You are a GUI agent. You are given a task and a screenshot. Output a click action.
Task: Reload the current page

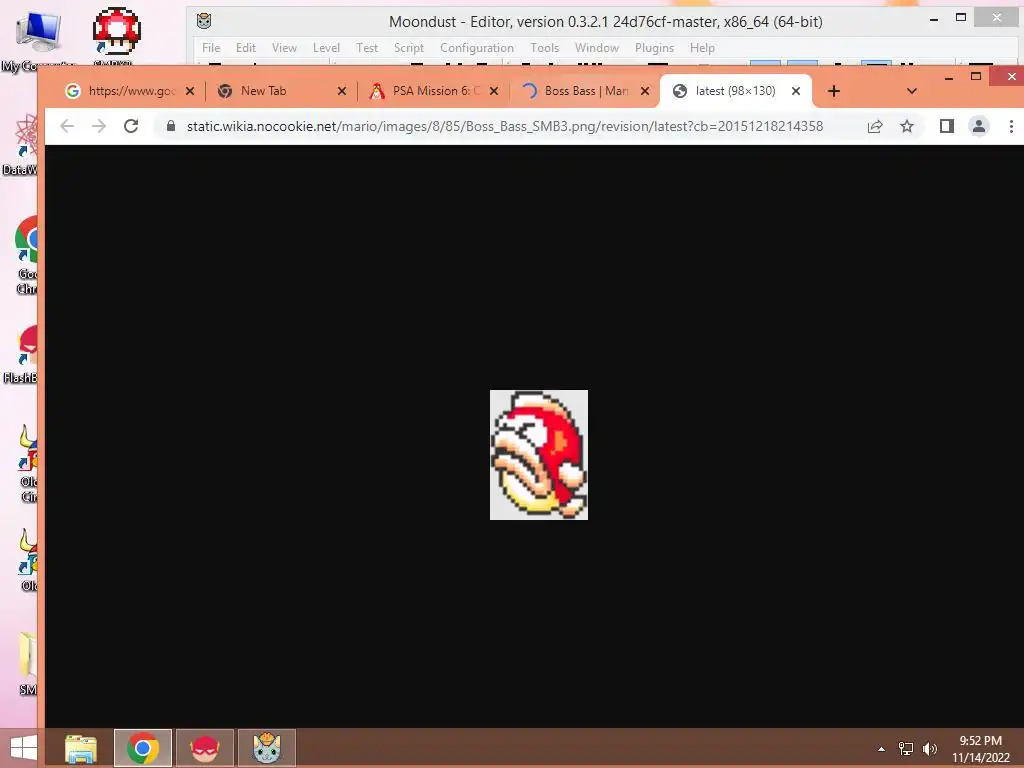tap(131, 126)
